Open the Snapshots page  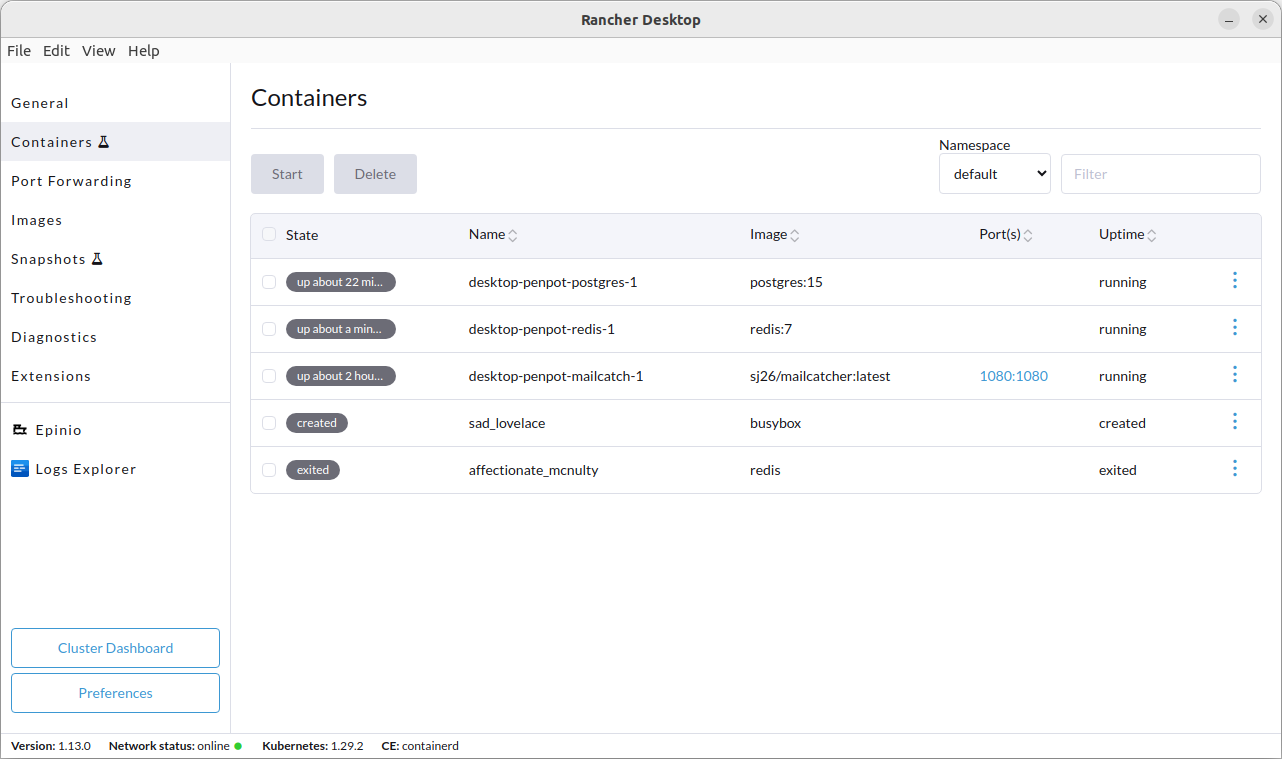point(115,259)
